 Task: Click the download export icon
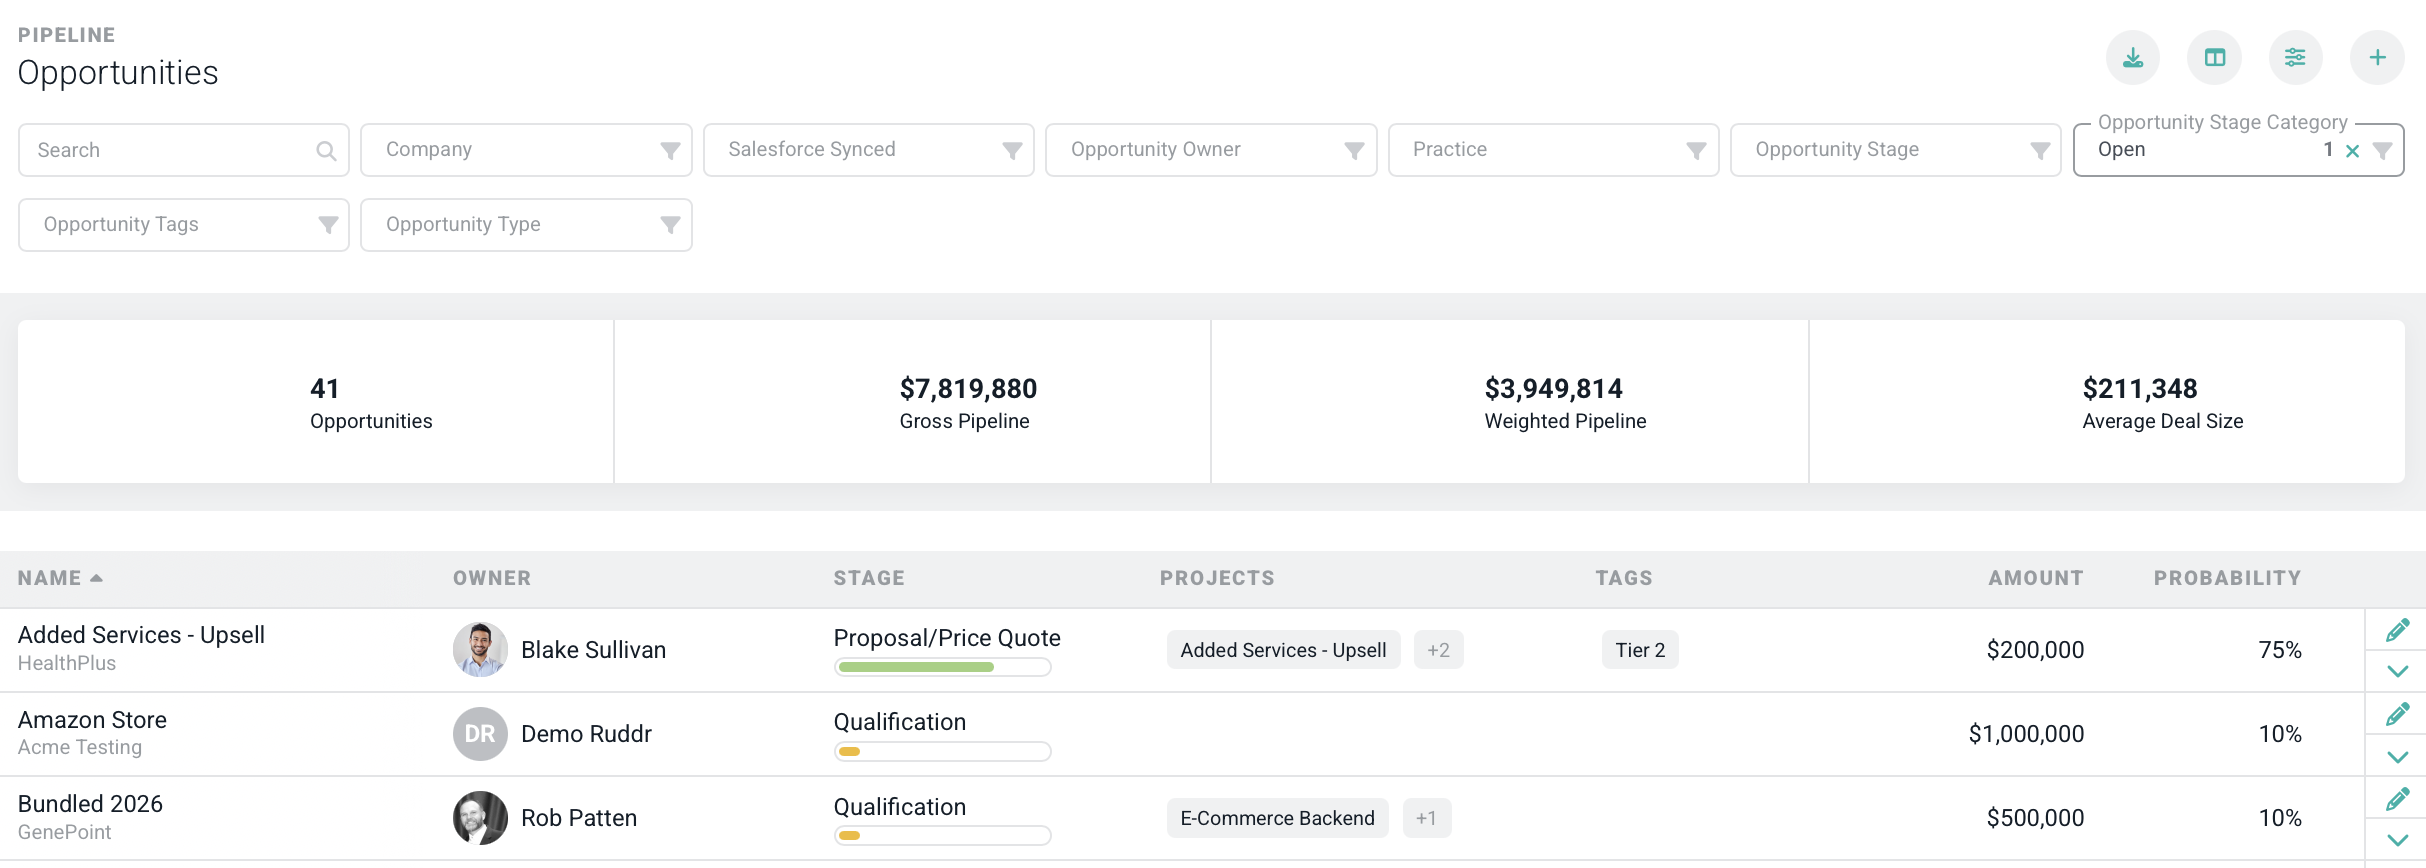pos(2132,58)
